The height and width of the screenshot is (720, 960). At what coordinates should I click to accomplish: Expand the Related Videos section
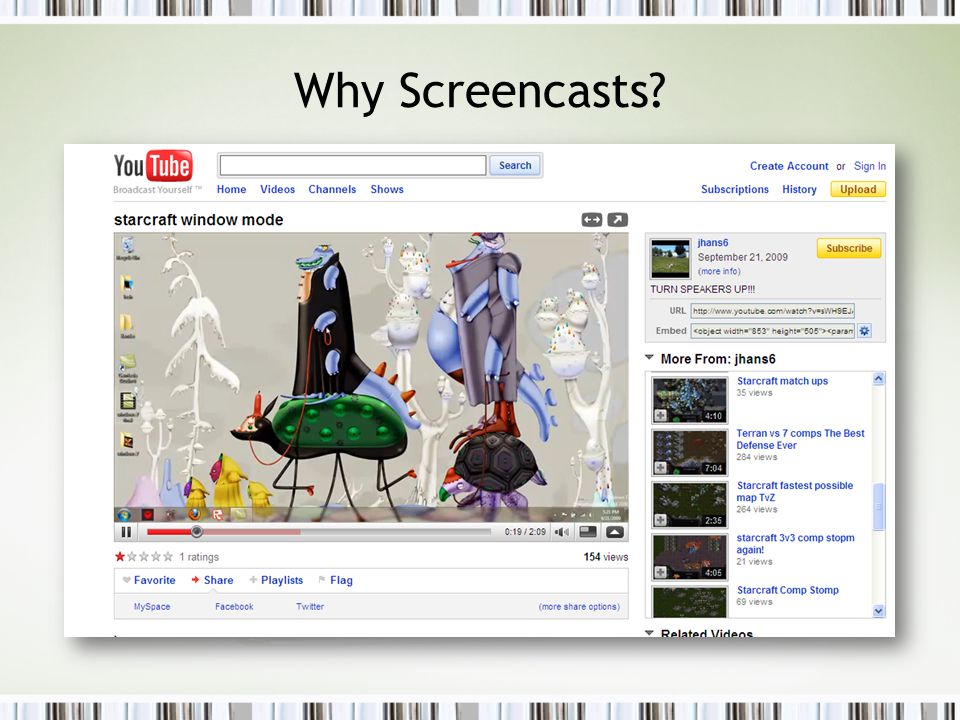650,632
